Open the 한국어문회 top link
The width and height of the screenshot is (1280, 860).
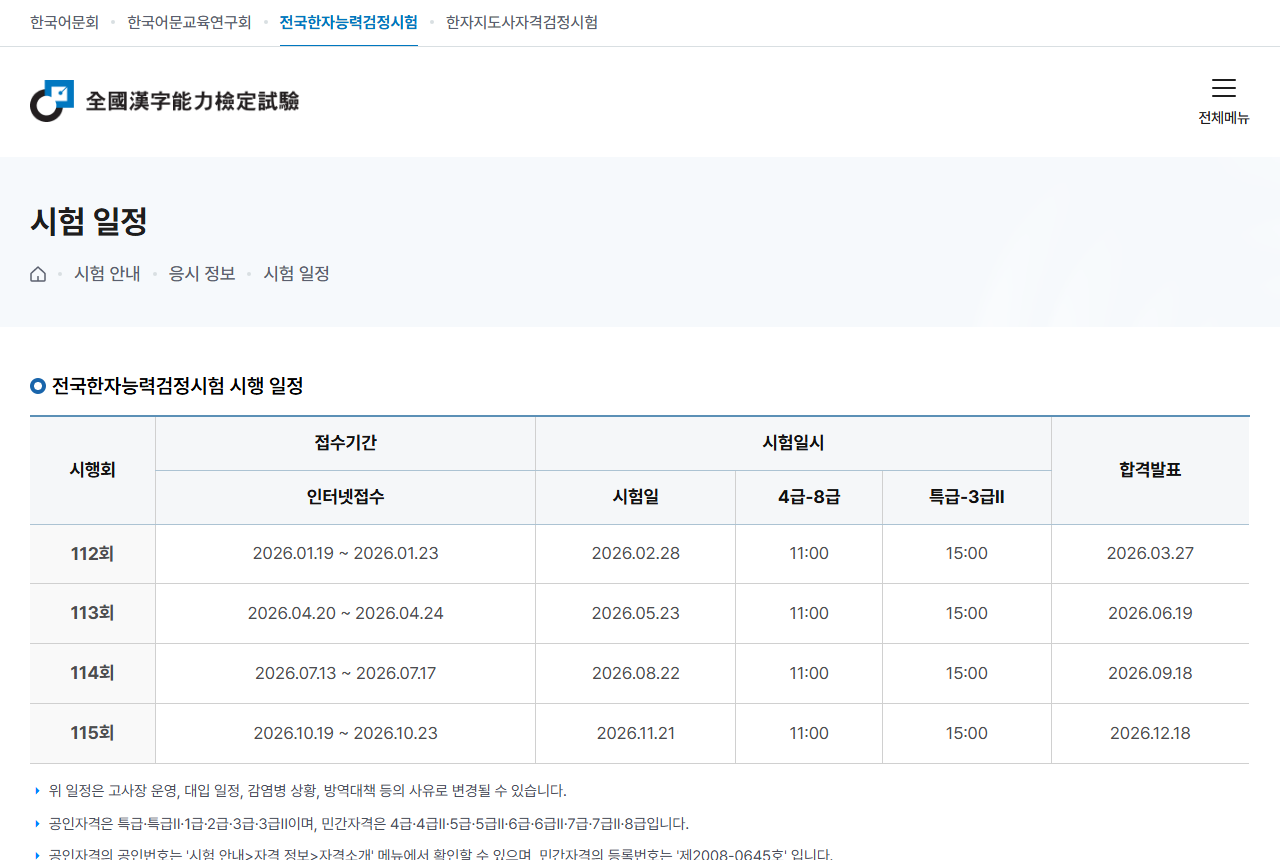point(64,22)
